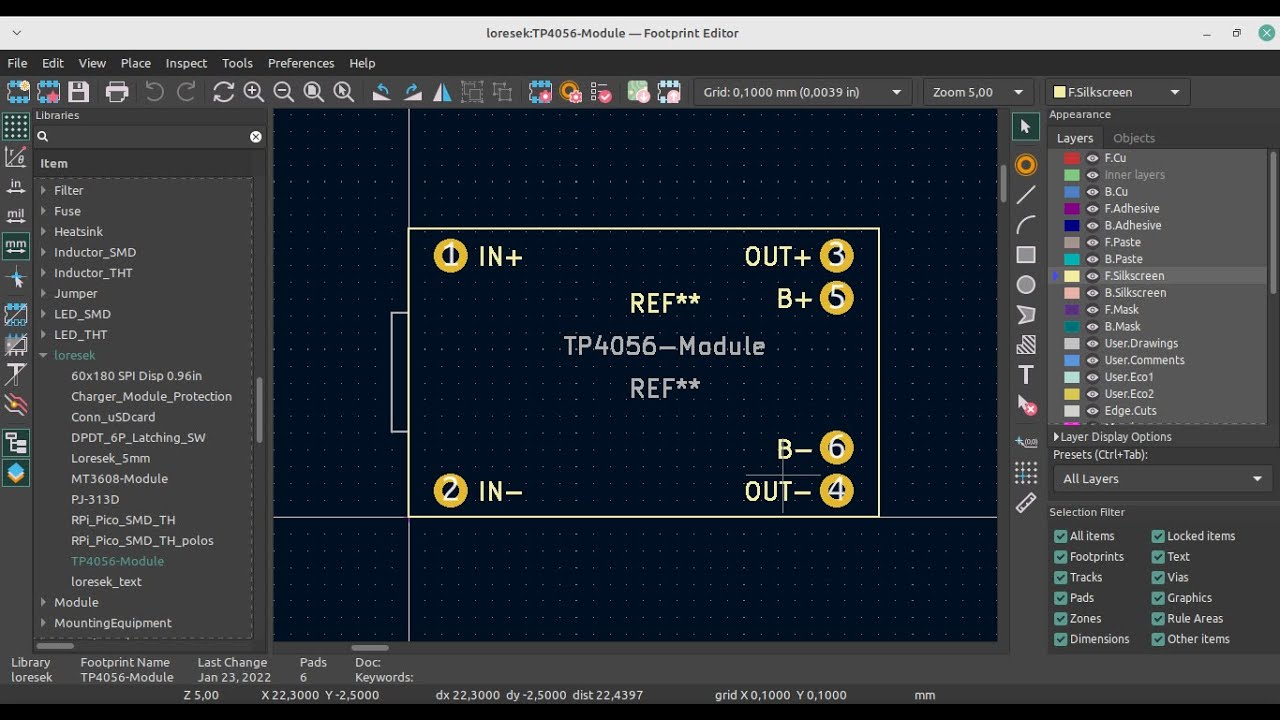Toggle F.Silkscreen layer visibility eye
Image resolution: width=1280 pixels, height=720 pixels.
tap(1092, 276)
